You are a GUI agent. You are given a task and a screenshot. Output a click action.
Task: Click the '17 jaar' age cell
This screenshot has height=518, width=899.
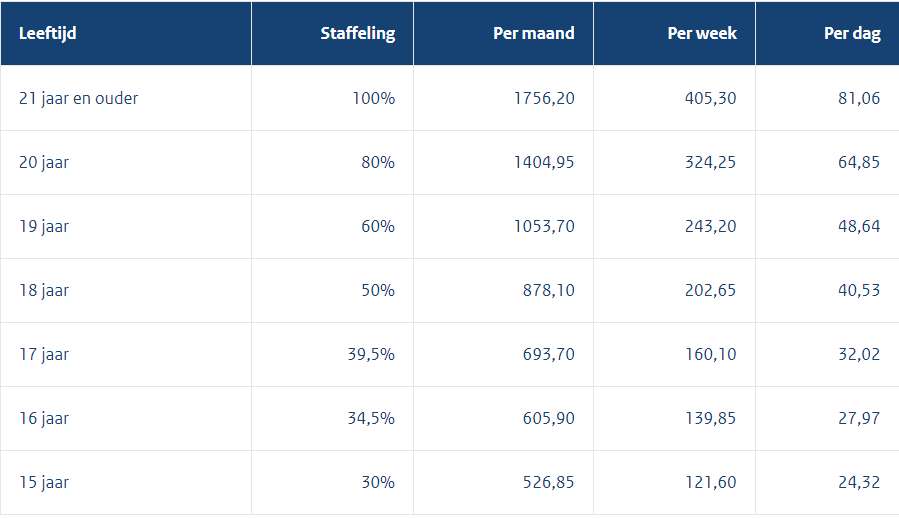coord(44,354)
